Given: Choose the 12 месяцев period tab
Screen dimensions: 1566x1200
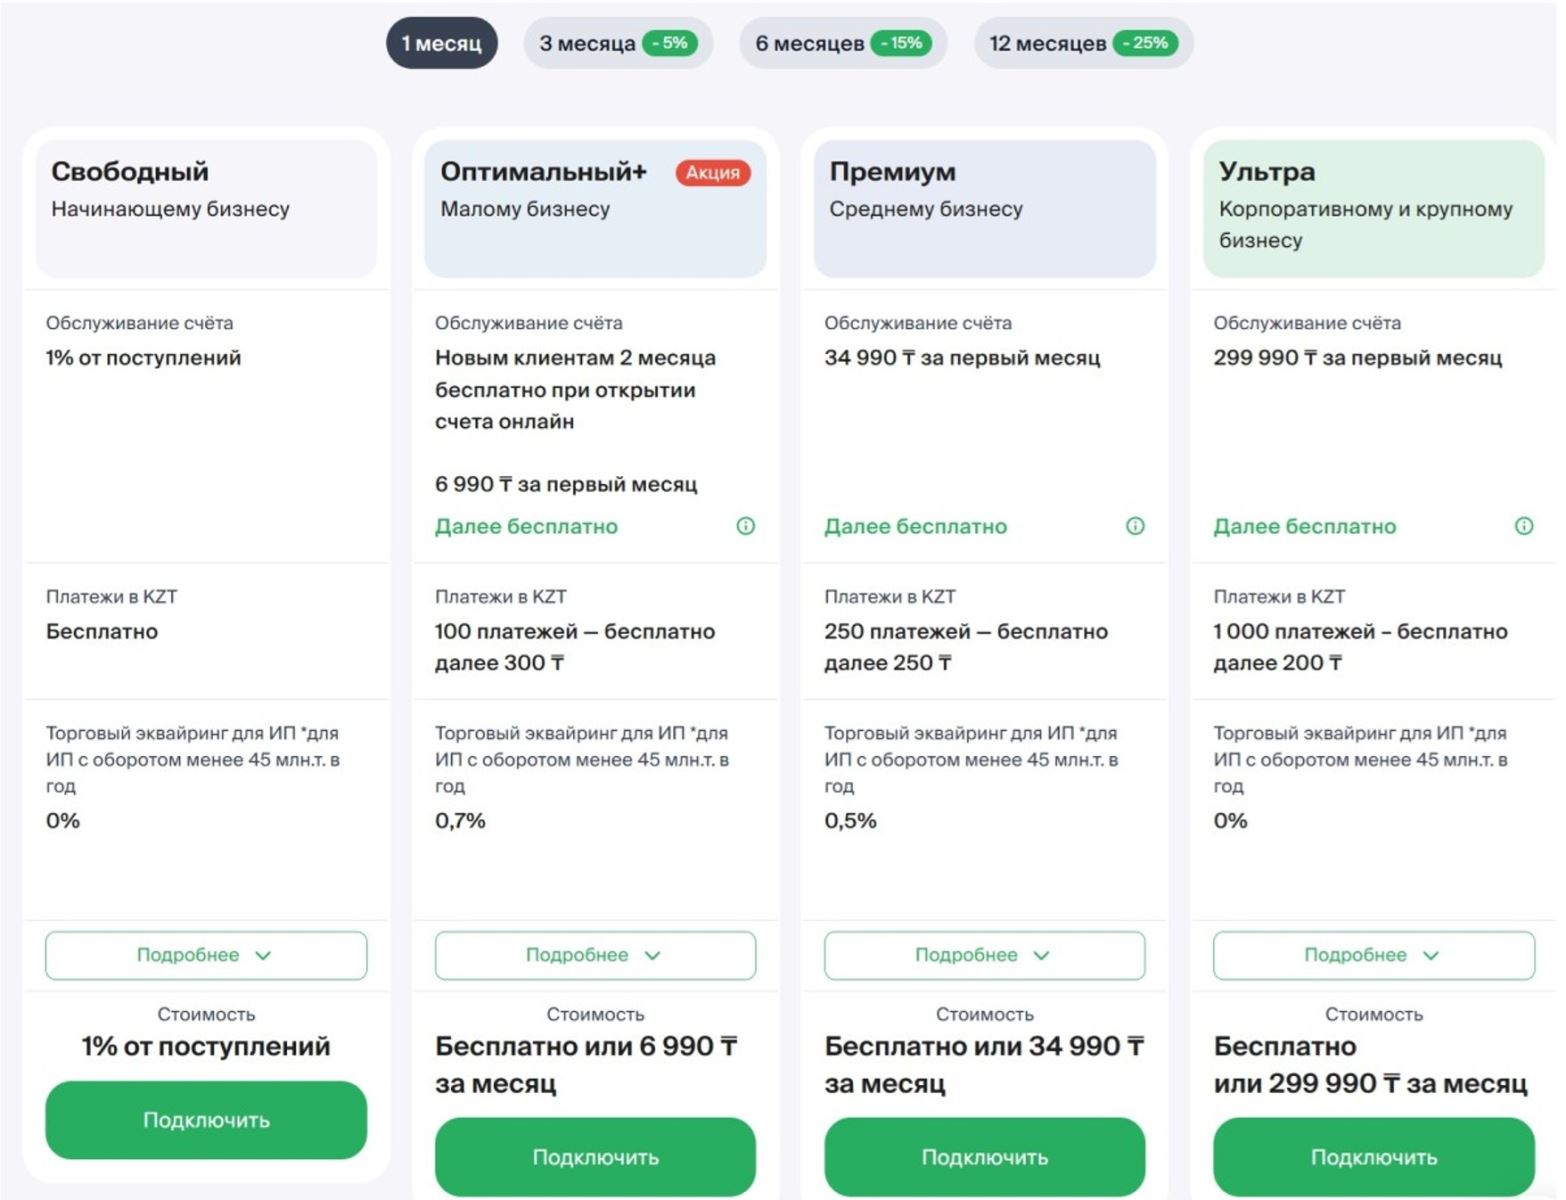Looking at the screenshot, I should pyautogui.click(x=1047, y=44).
